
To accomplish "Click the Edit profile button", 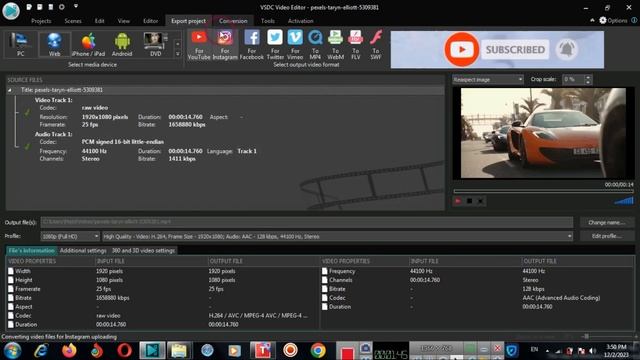I will point(607,236).
